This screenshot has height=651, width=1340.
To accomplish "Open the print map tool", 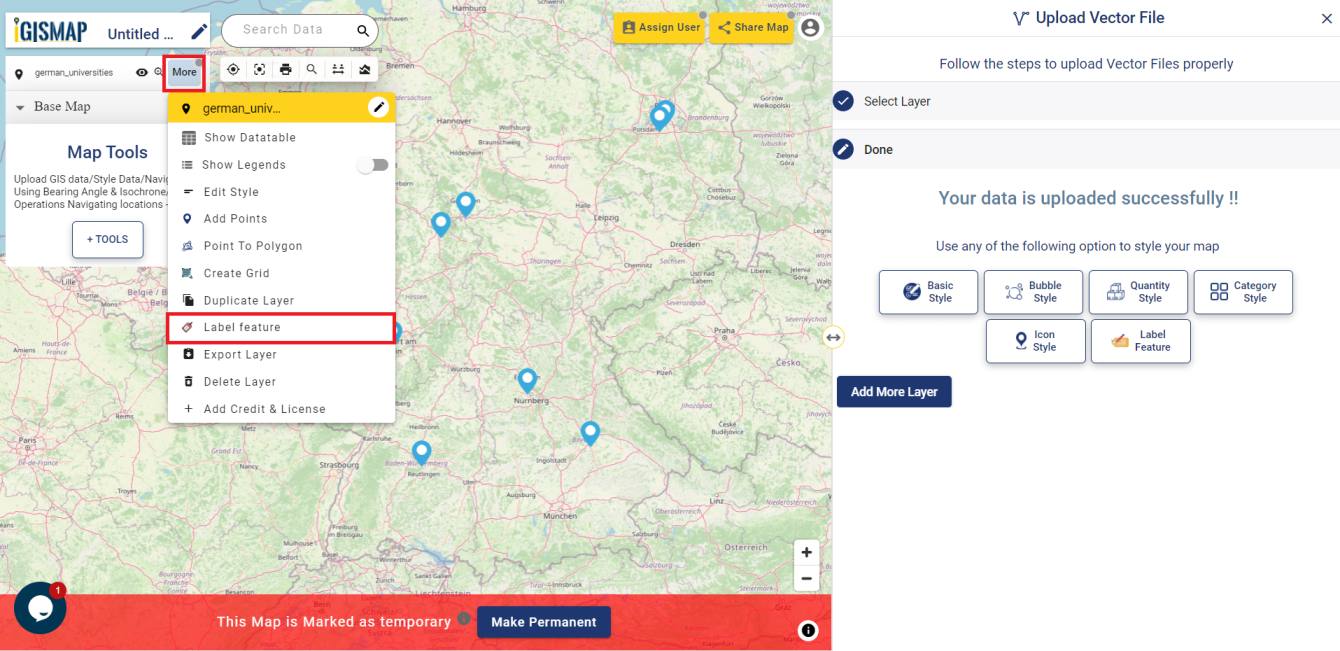I will 287,70.
